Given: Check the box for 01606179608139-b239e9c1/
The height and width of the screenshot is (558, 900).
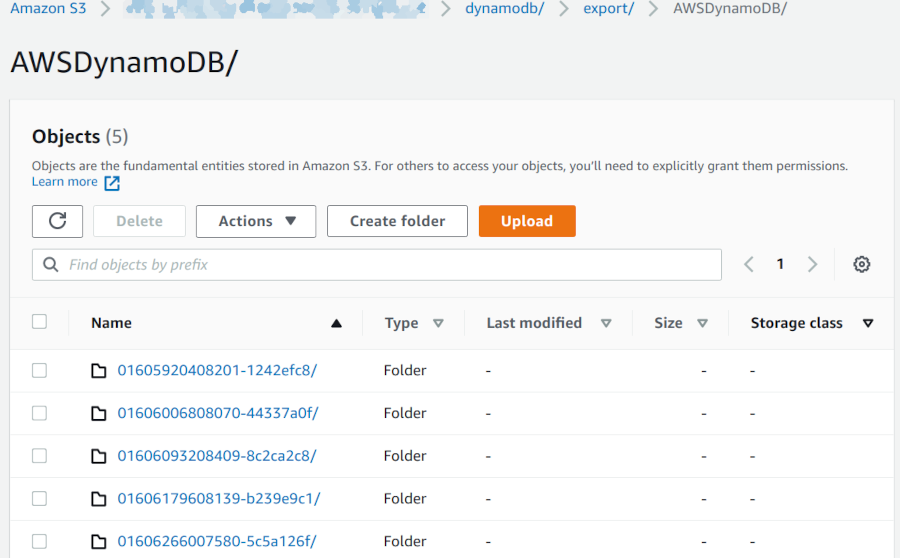Looking at the screenshot, I should [40, 498].
